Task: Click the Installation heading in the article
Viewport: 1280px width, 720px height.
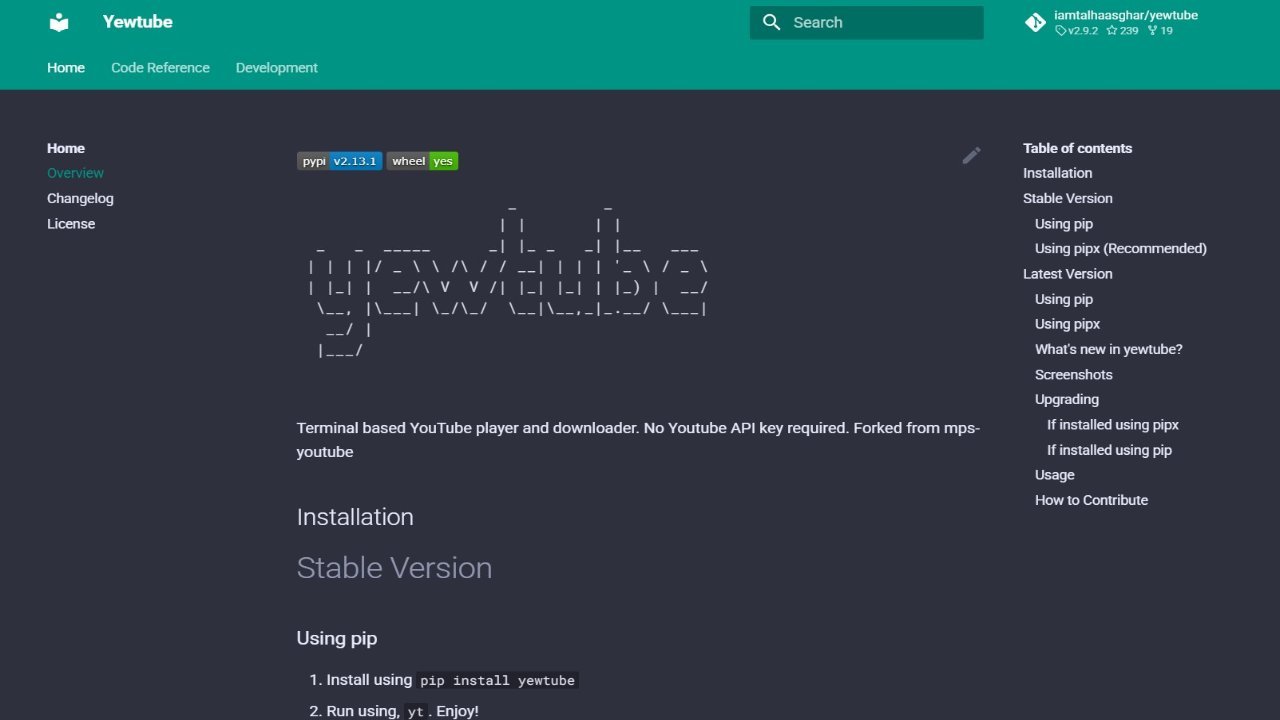Action: [x=355, y=517]
